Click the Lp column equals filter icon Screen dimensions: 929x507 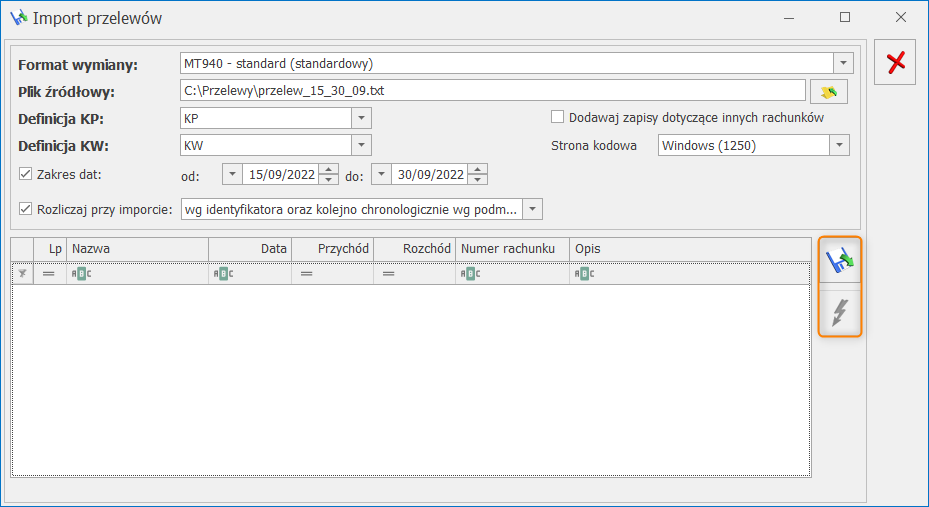click(49, 274)
